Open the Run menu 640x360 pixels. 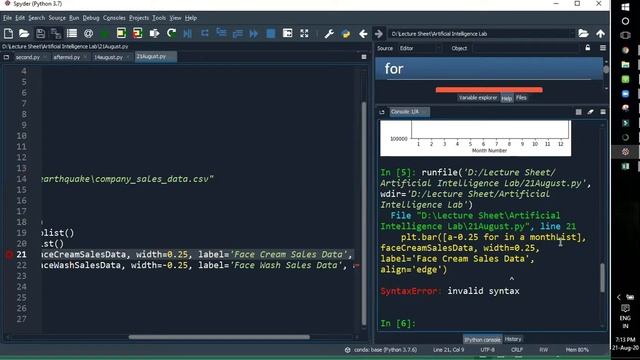pyautogui.click(x=74, y=18)
